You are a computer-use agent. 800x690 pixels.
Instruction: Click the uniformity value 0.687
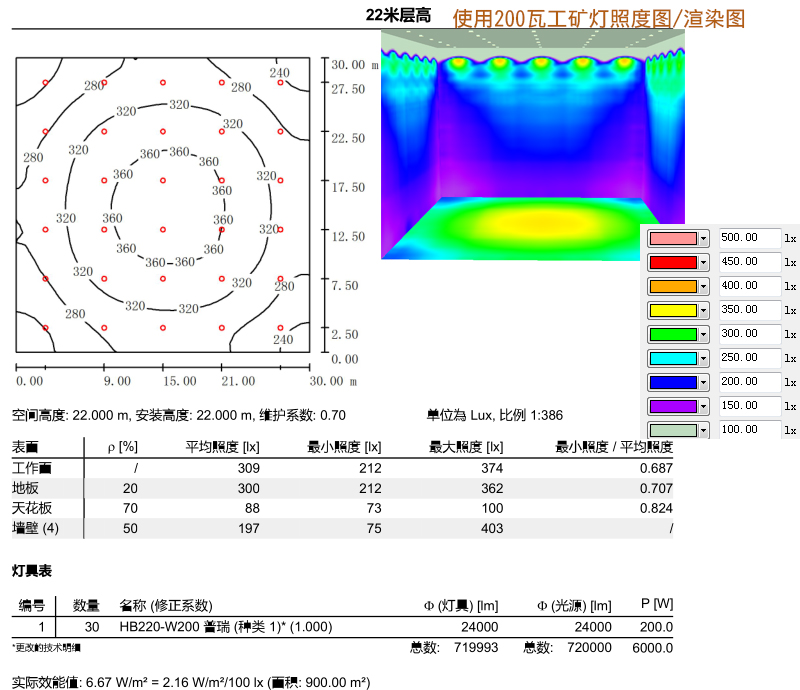656,469
